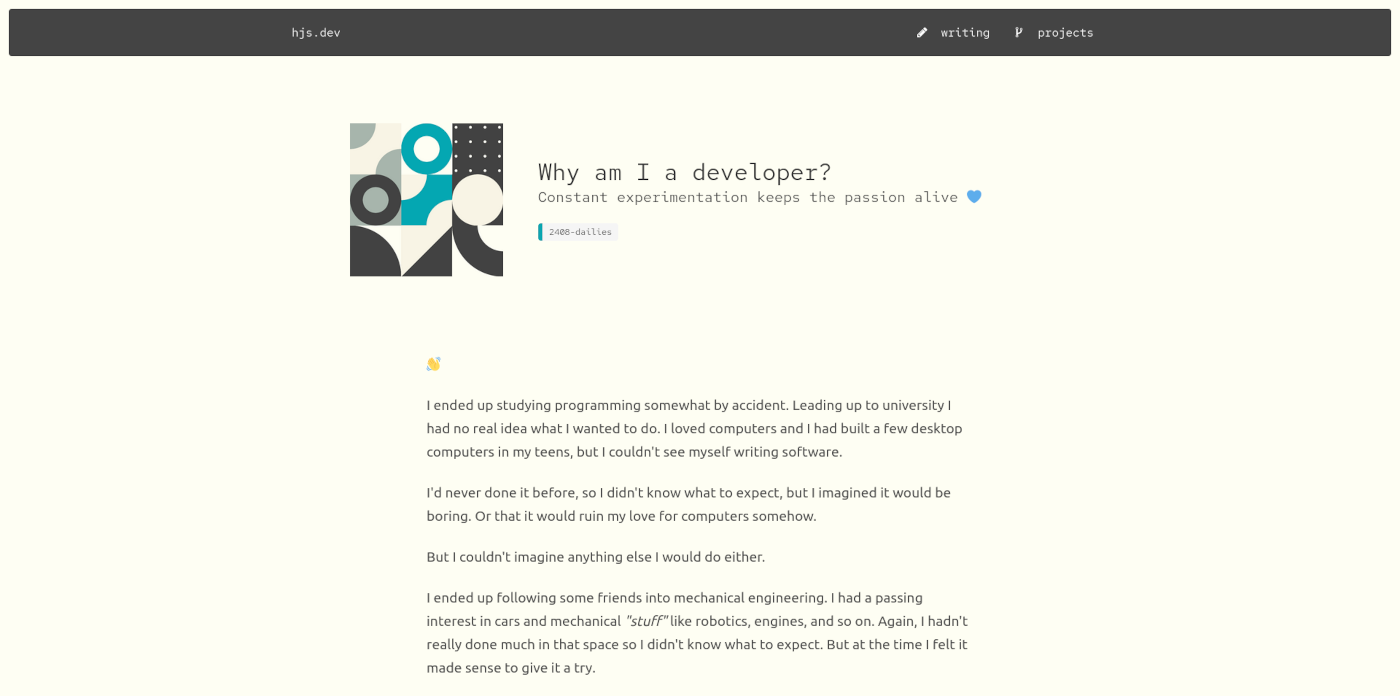Click the italic word "stuff" in the article
This screenshot has width=1400, height=696.
(x=646, y=621)
